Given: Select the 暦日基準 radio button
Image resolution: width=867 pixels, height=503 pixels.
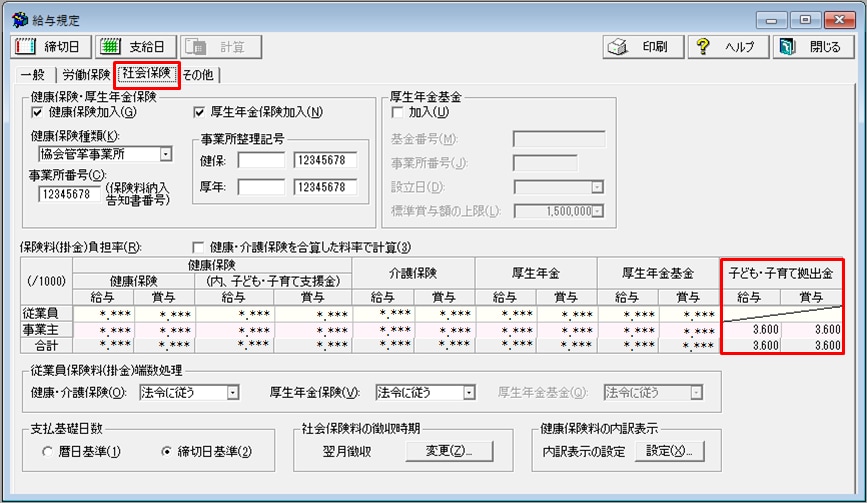Looking at the screenshot, I should [x=47, y=451].
